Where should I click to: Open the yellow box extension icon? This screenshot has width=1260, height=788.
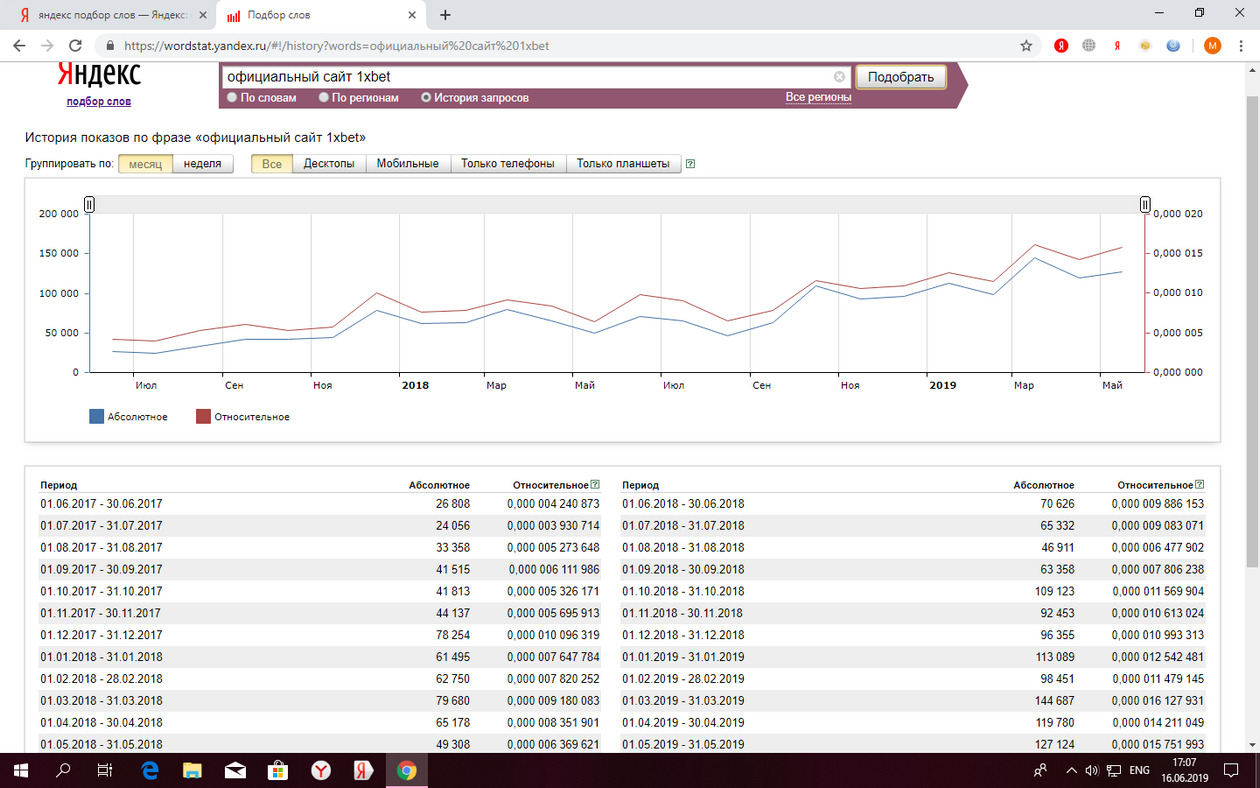1145,45
